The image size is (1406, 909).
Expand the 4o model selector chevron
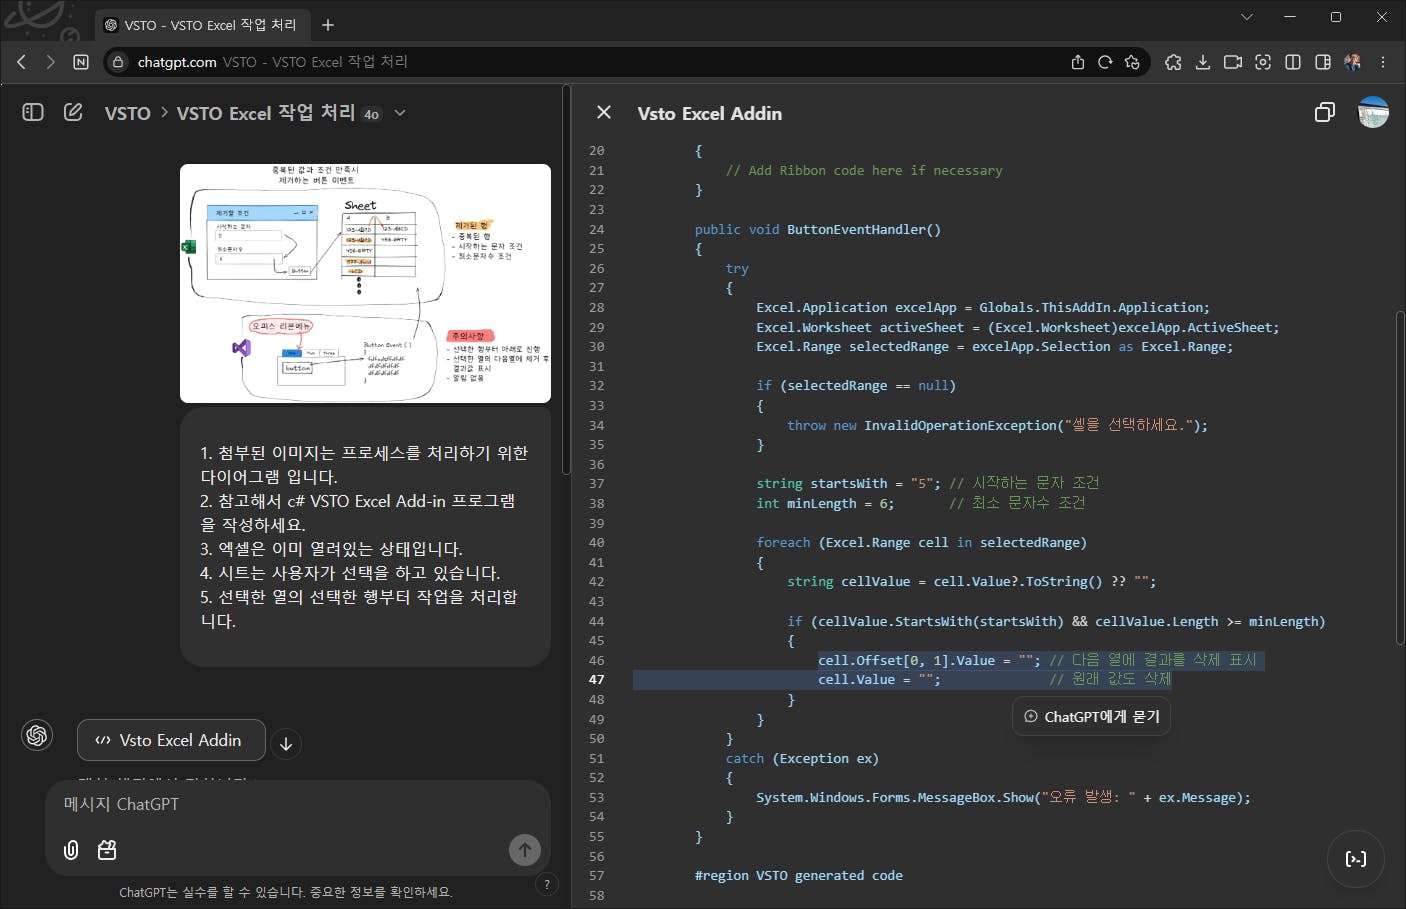pos(400,113)
